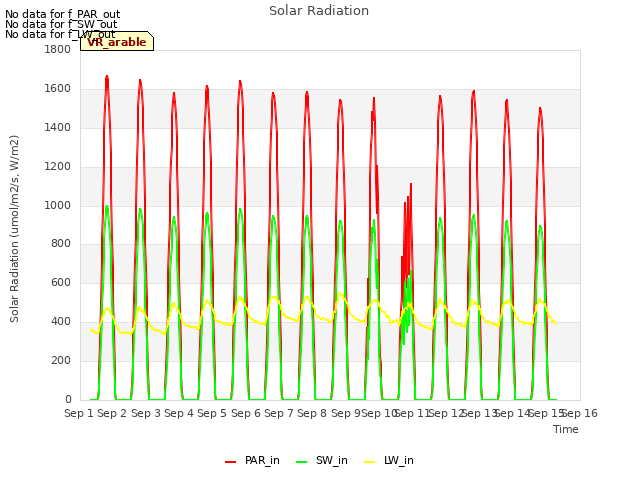Click the Sep 2 x-axis tick label

[x=112, y=413]
